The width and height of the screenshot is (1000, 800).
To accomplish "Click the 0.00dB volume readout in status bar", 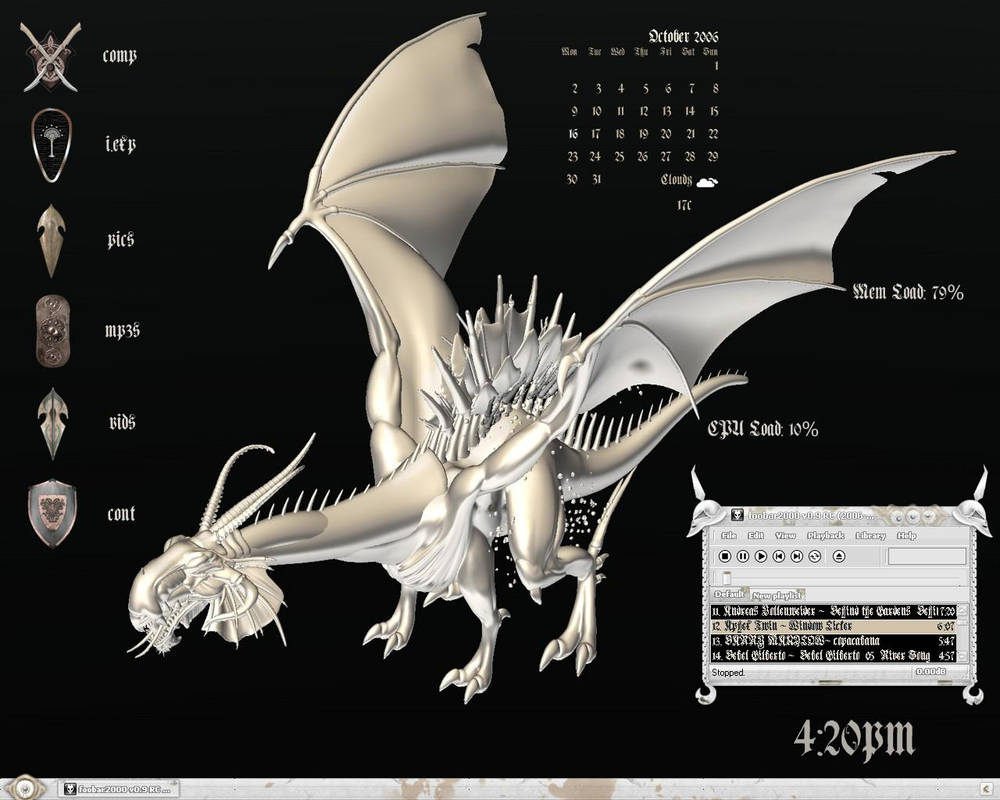I will pos(930,672).
